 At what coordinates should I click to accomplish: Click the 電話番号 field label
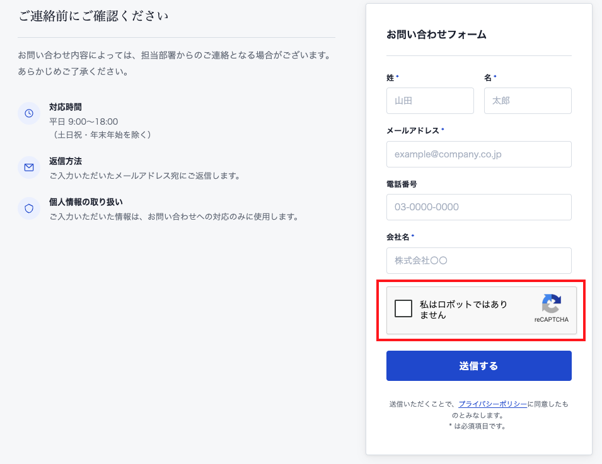click(402, 184)
